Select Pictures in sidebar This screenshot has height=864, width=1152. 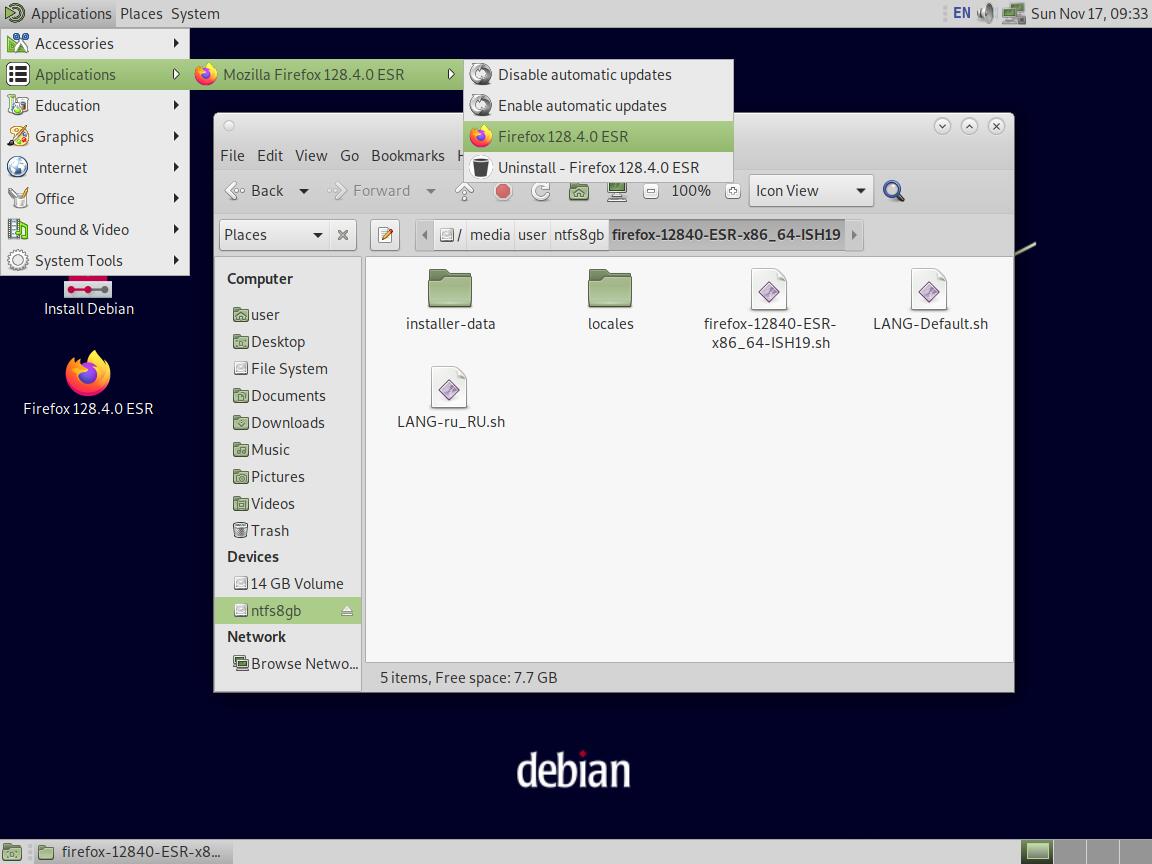click(287, 477)
